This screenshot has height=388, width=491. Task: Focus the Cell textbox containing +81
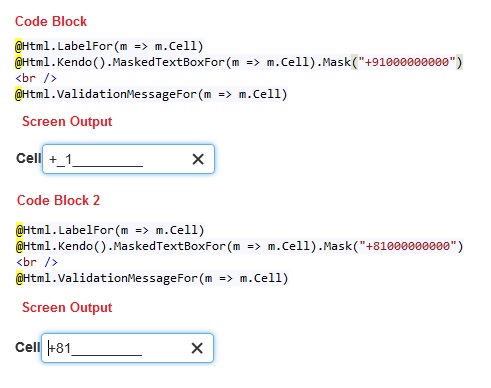(x=127, y=348)
